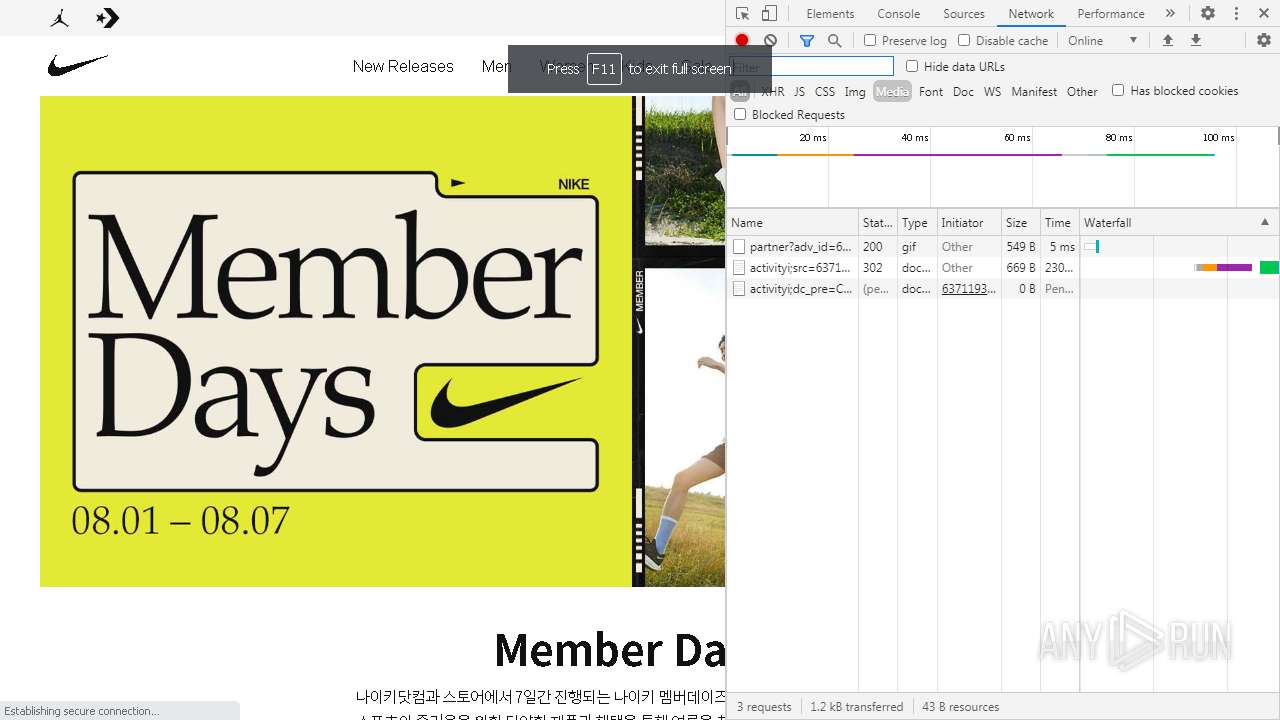
Task: Filter requests by XHR
Action: coord(773,91)
